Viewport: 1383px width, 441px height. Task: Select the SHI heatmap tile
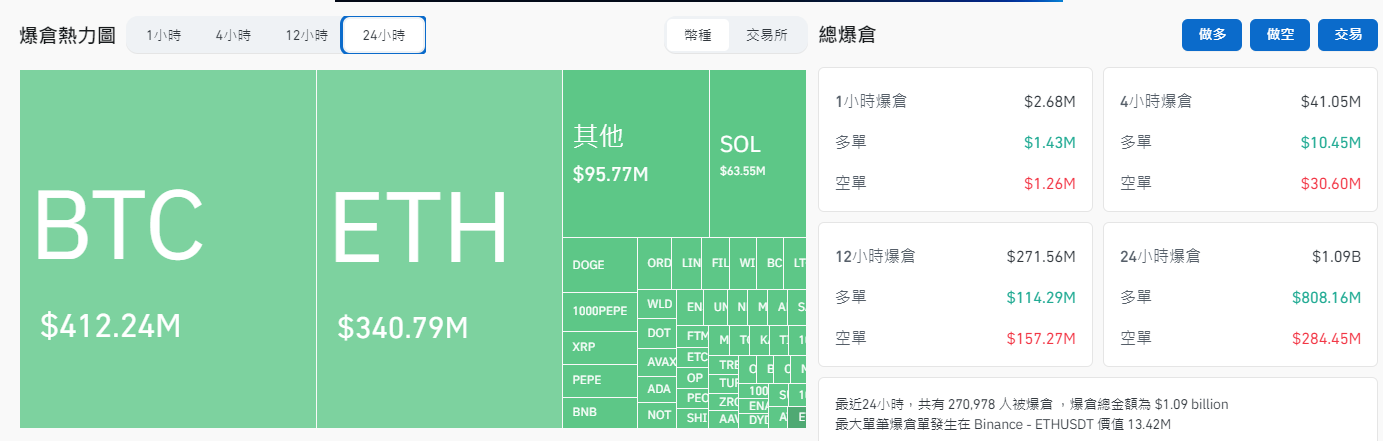[694, 418]
